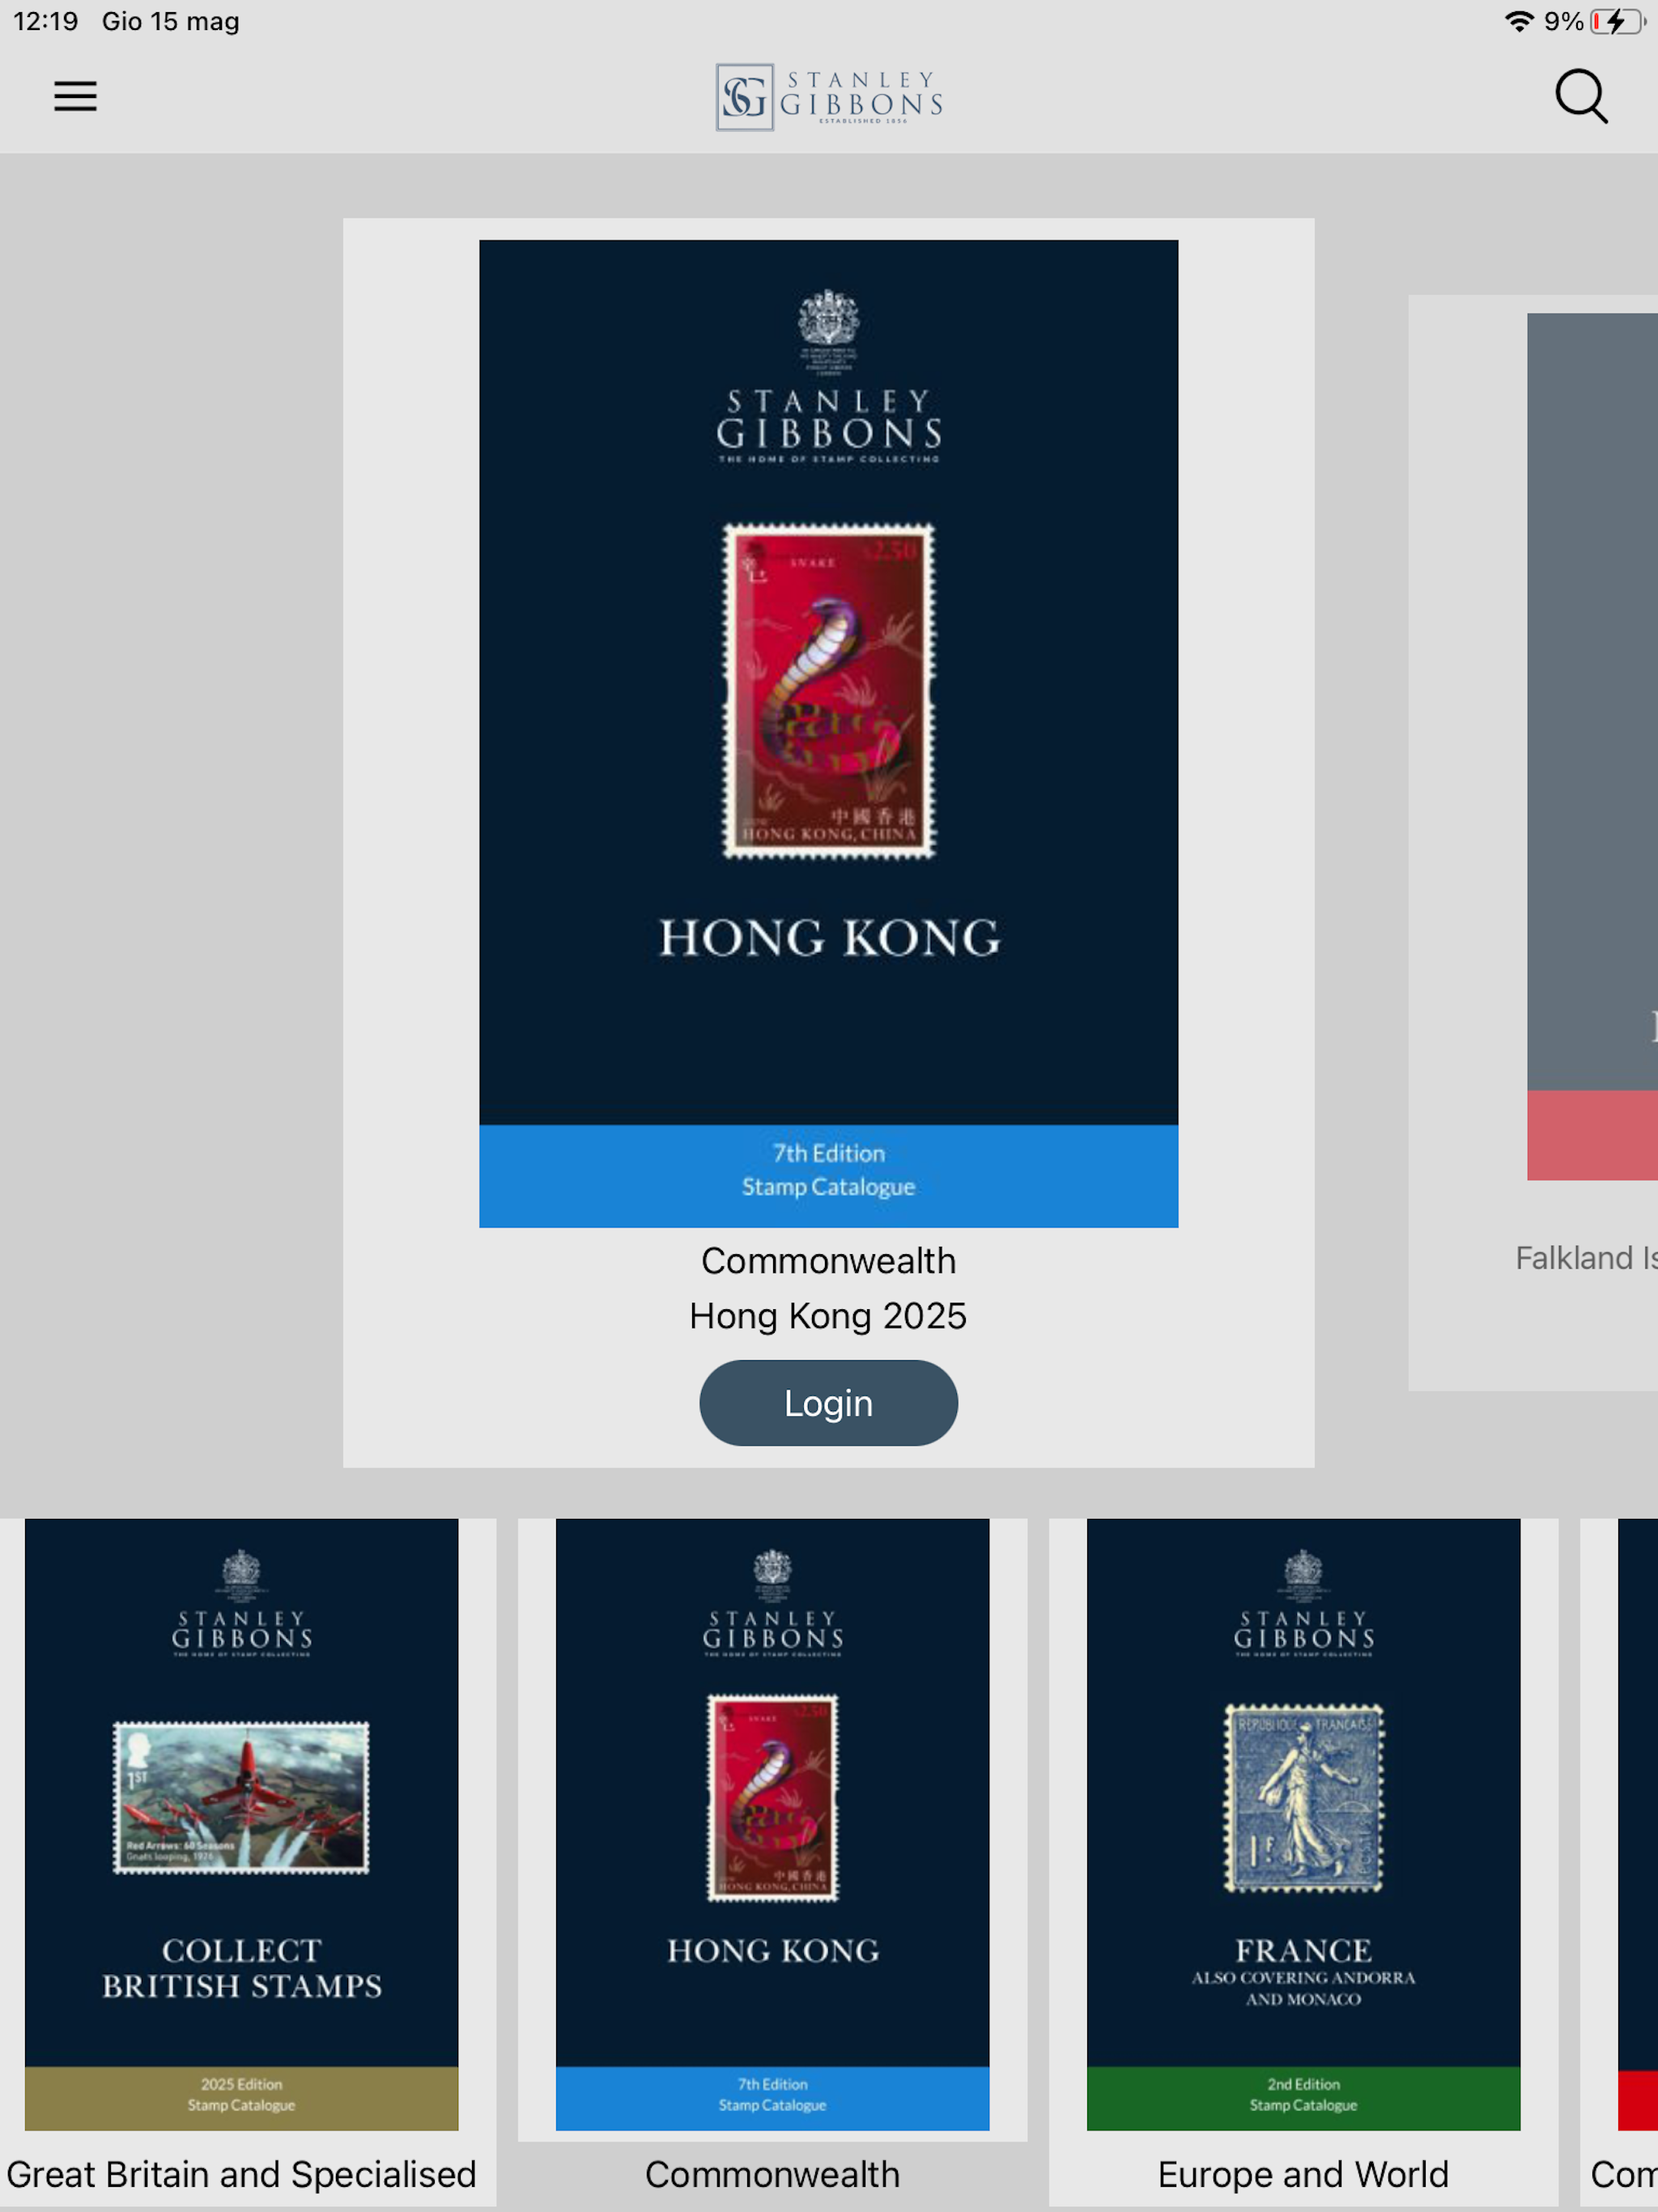This screenshot has height=2212, width=1658.
Task: Tap the Commonwealth label above Hong Kong 2025
Action: (828, 1260)
